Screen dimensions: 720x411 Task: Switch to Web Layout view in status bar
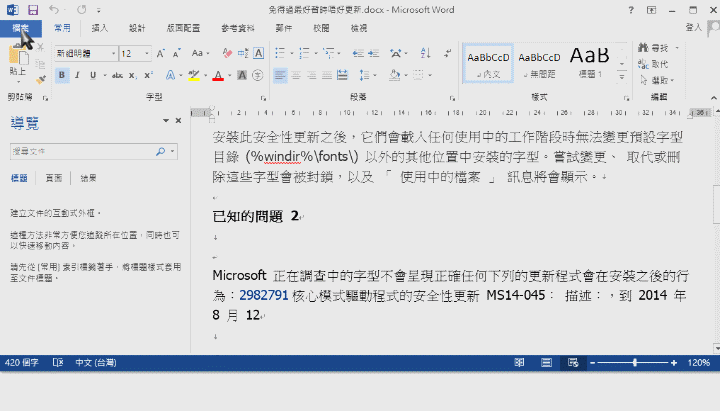coord(573,363)
